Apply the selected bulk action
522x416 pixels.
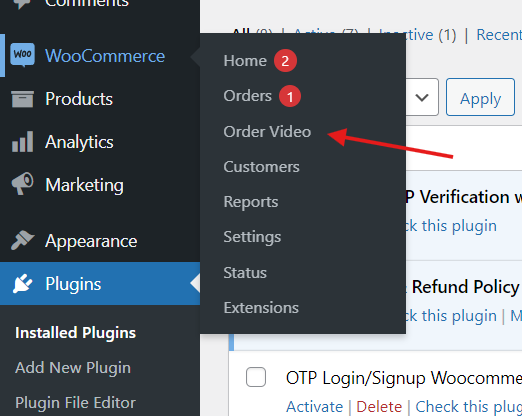[x=480, y=97]
